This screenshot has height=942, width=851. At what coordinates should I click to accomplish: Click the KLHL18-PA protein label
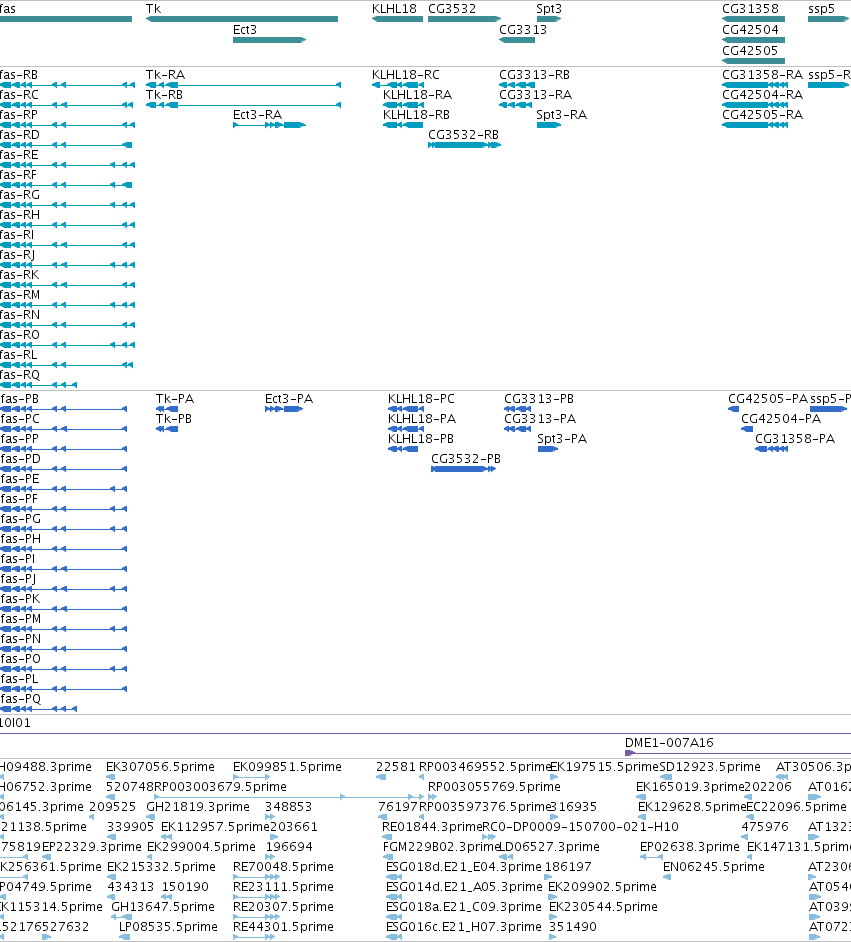[x=422, y=419]
